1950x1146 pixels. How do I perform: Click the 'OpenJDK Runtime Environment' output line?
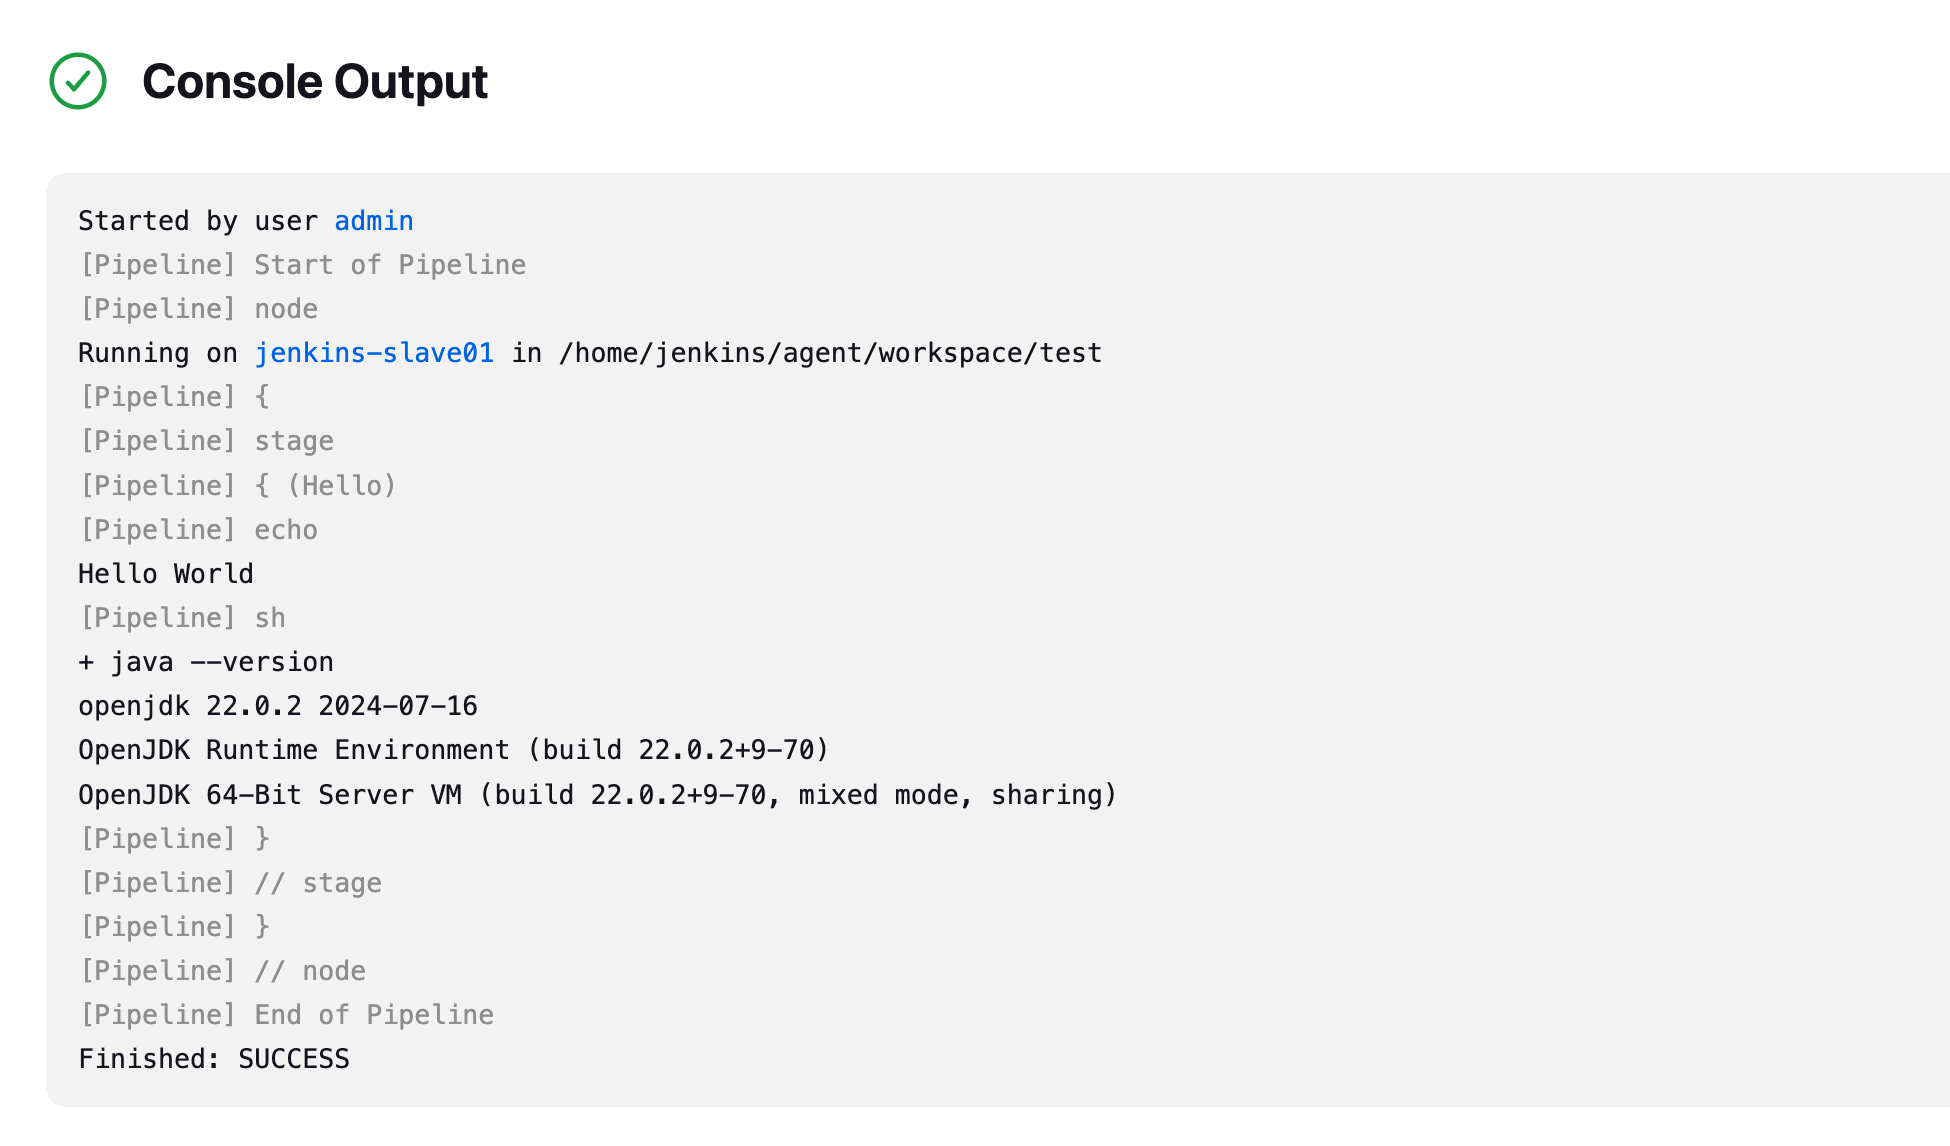(x=454, y=750)
